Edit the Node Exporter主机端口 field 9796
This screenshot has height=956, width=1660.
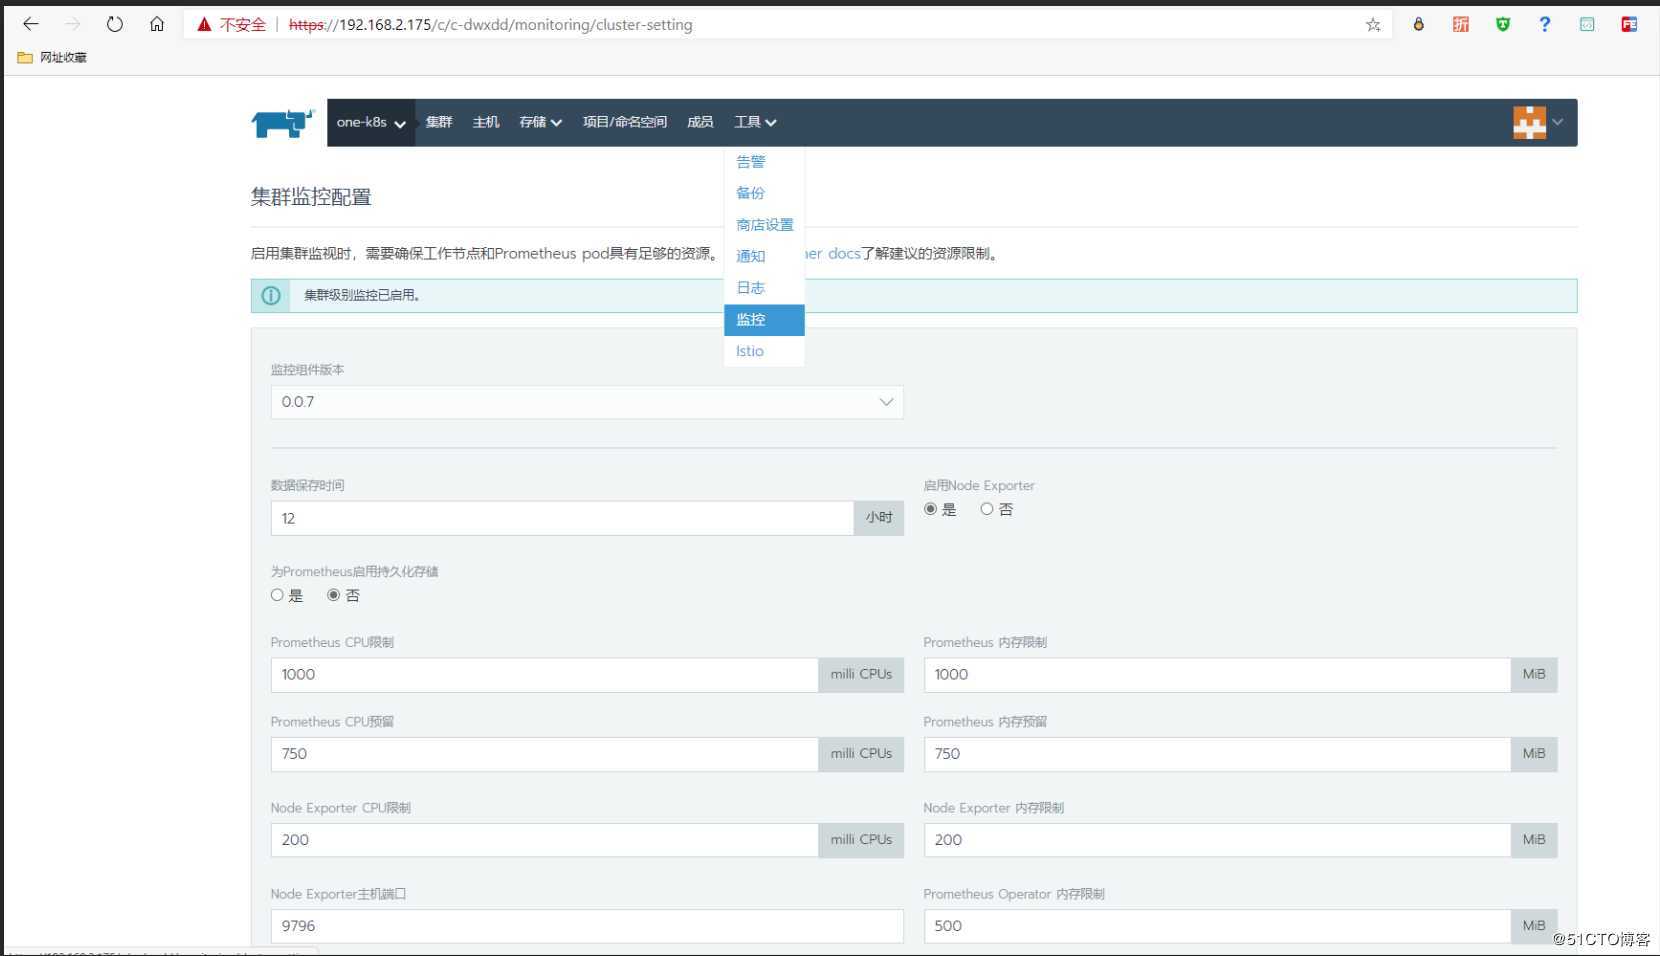[587, 926]
